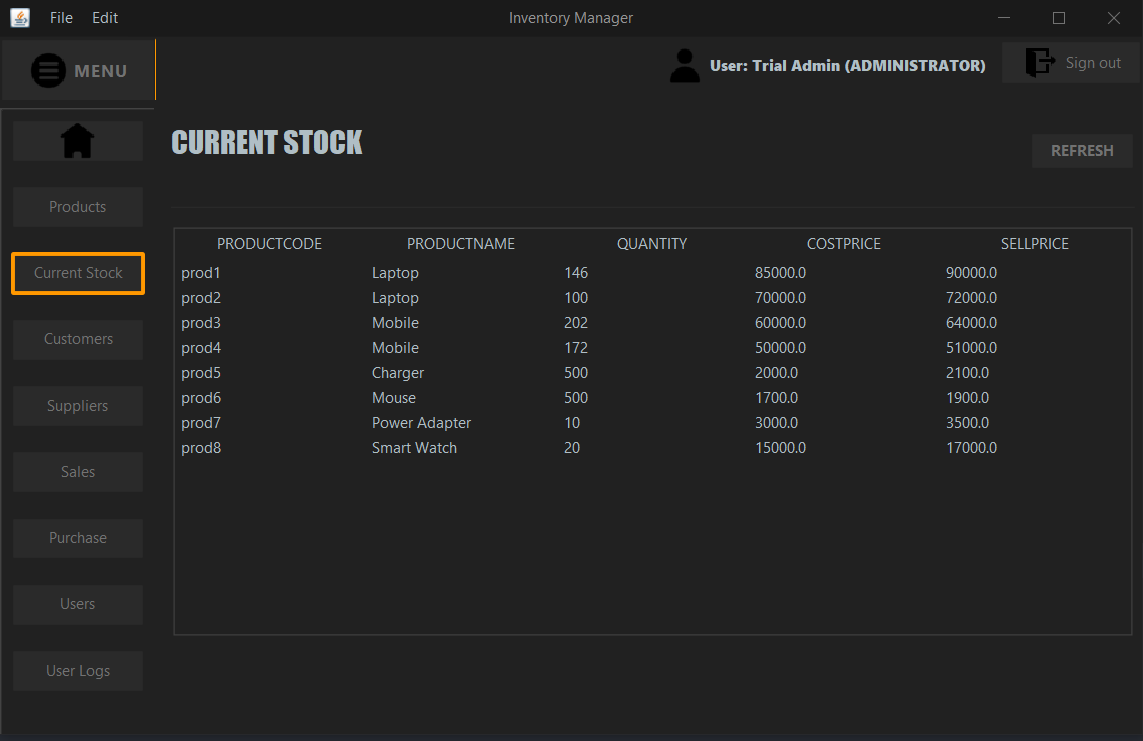Click sell price 1900.0 cell

(x=1034, y=398)
